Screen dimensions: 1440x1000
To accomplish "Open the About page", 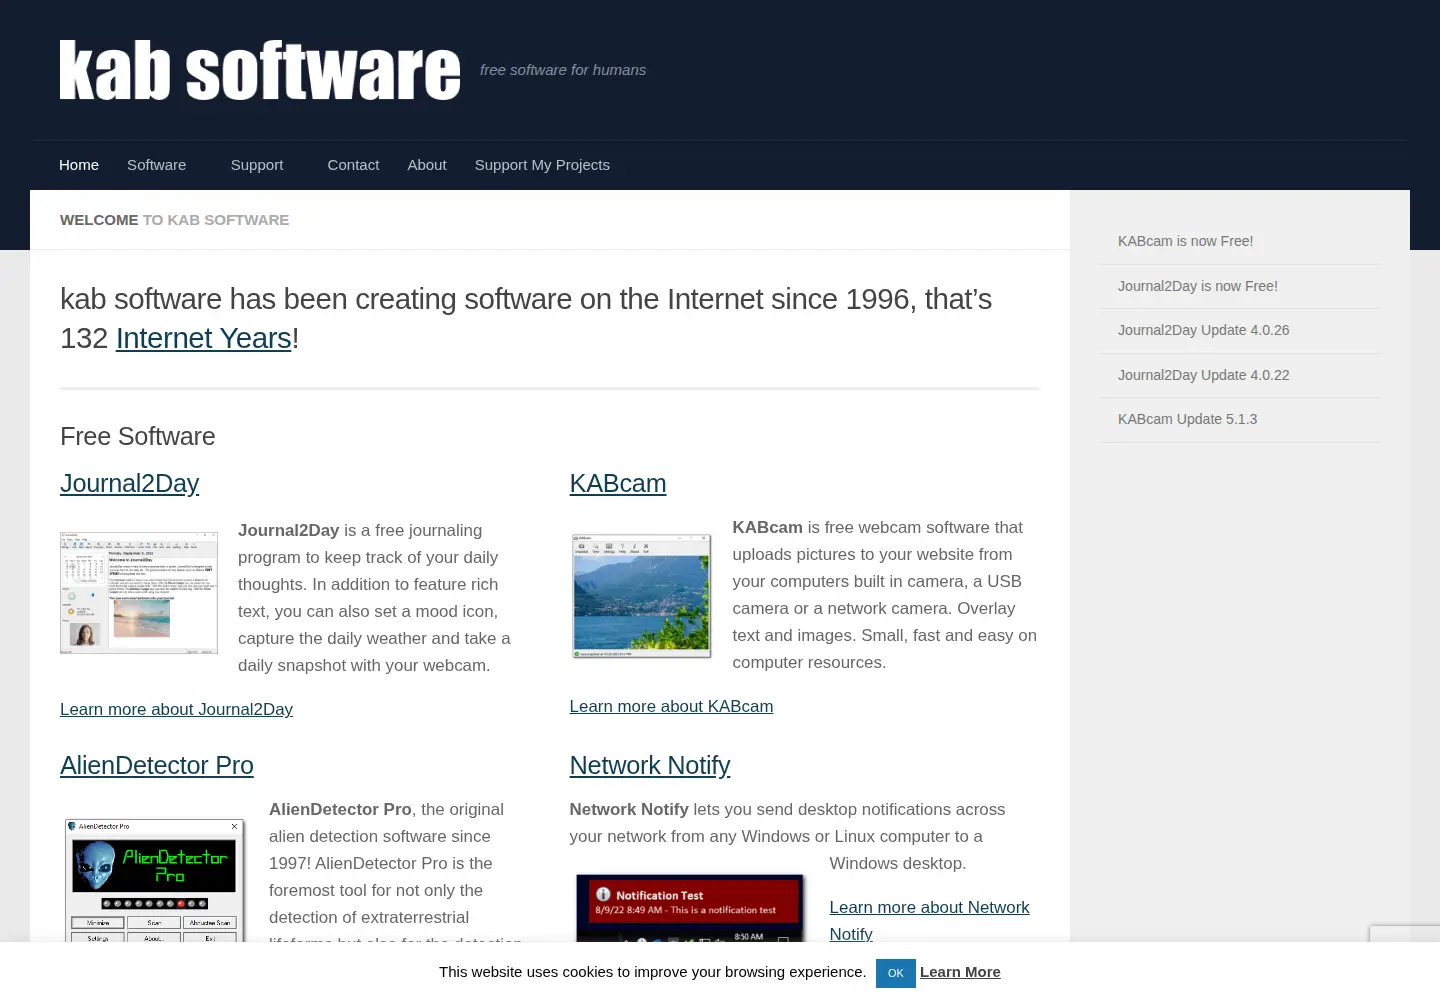I will (427, 165).
